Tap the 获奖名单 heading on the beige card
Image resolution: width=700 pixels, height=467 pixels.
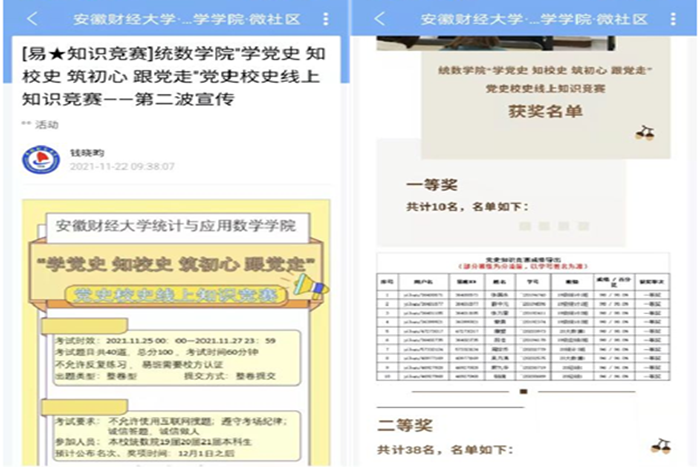[x=546, y=111]
